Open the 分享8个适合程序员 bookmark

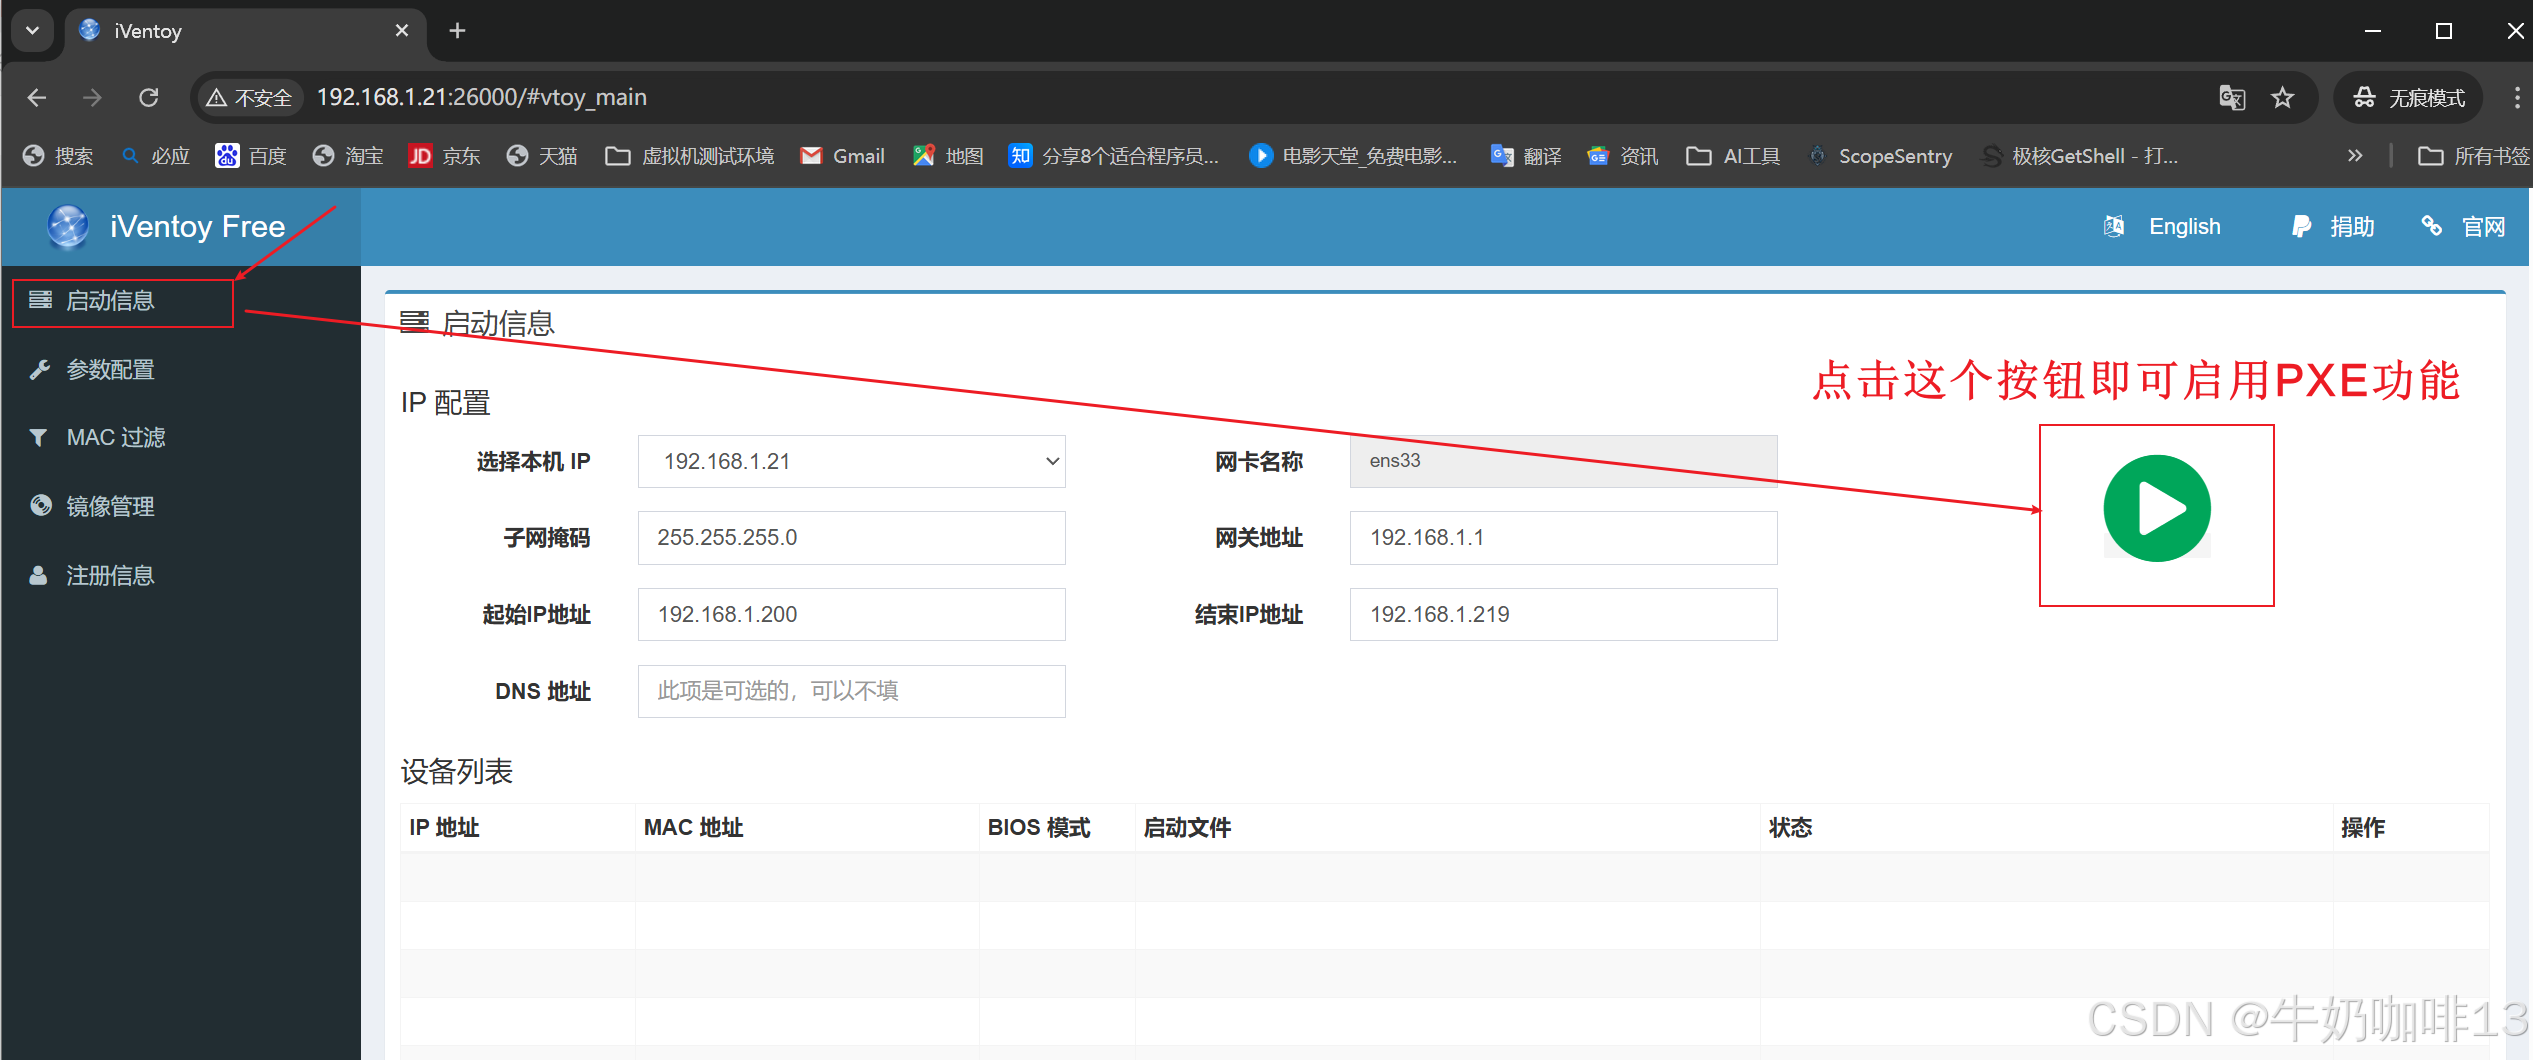(x=1114, y=156)
